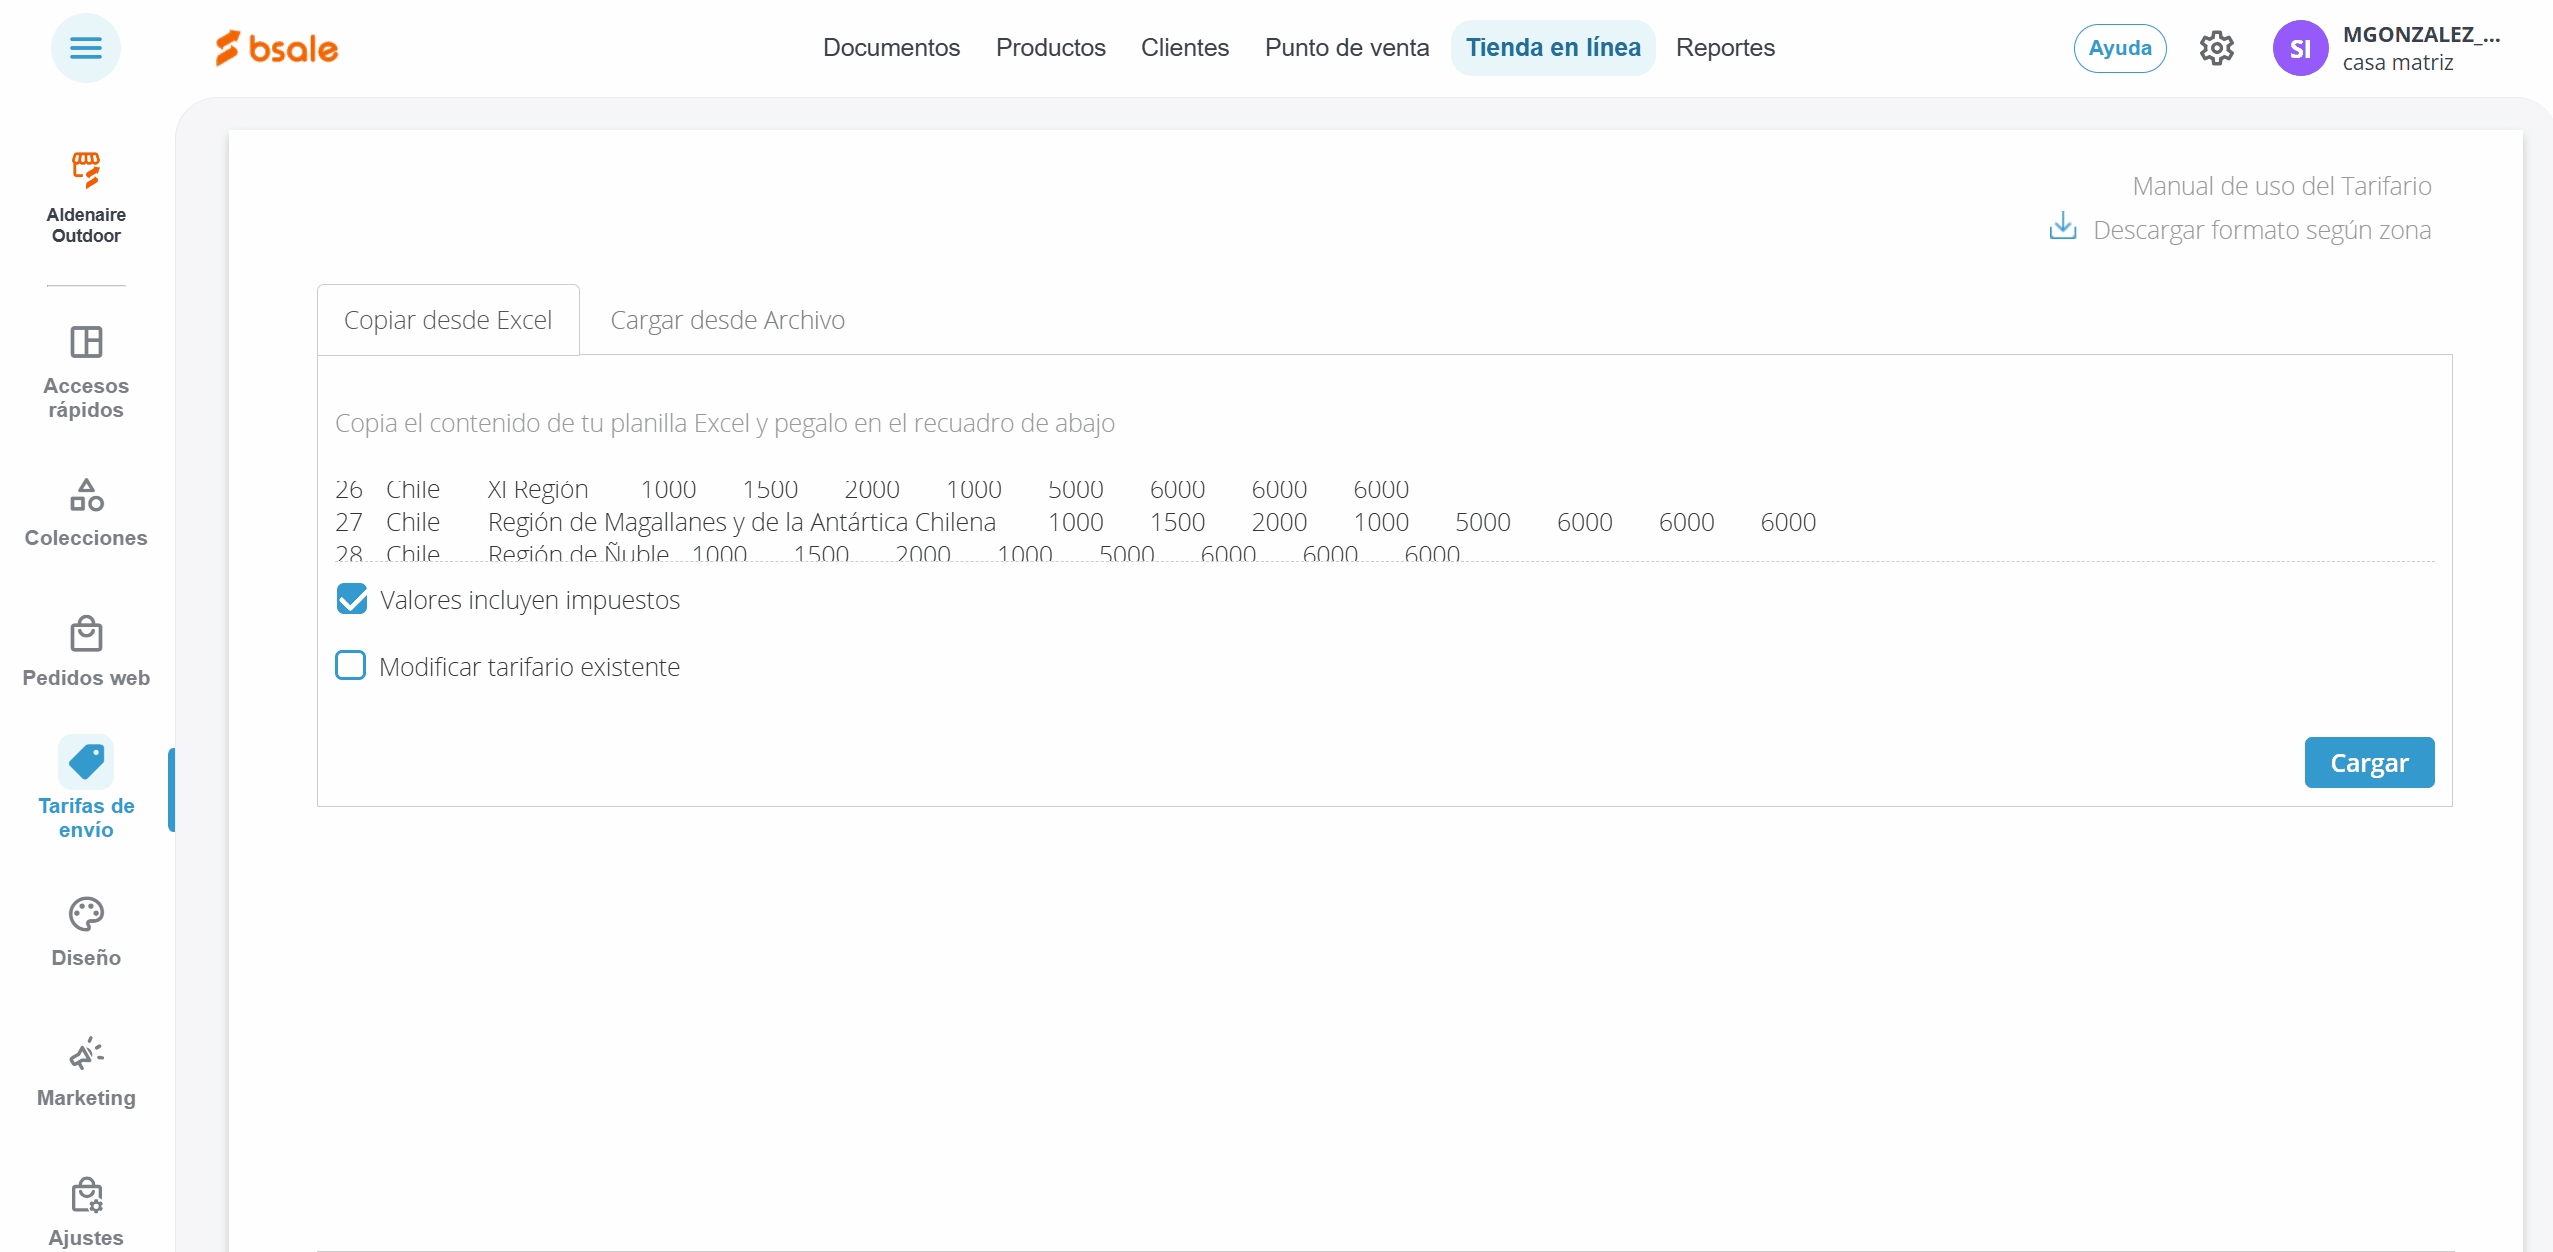Open the hamburger menu icon
The image size is (2553, 1252).
pyautogui.click(x=86, y=48)
